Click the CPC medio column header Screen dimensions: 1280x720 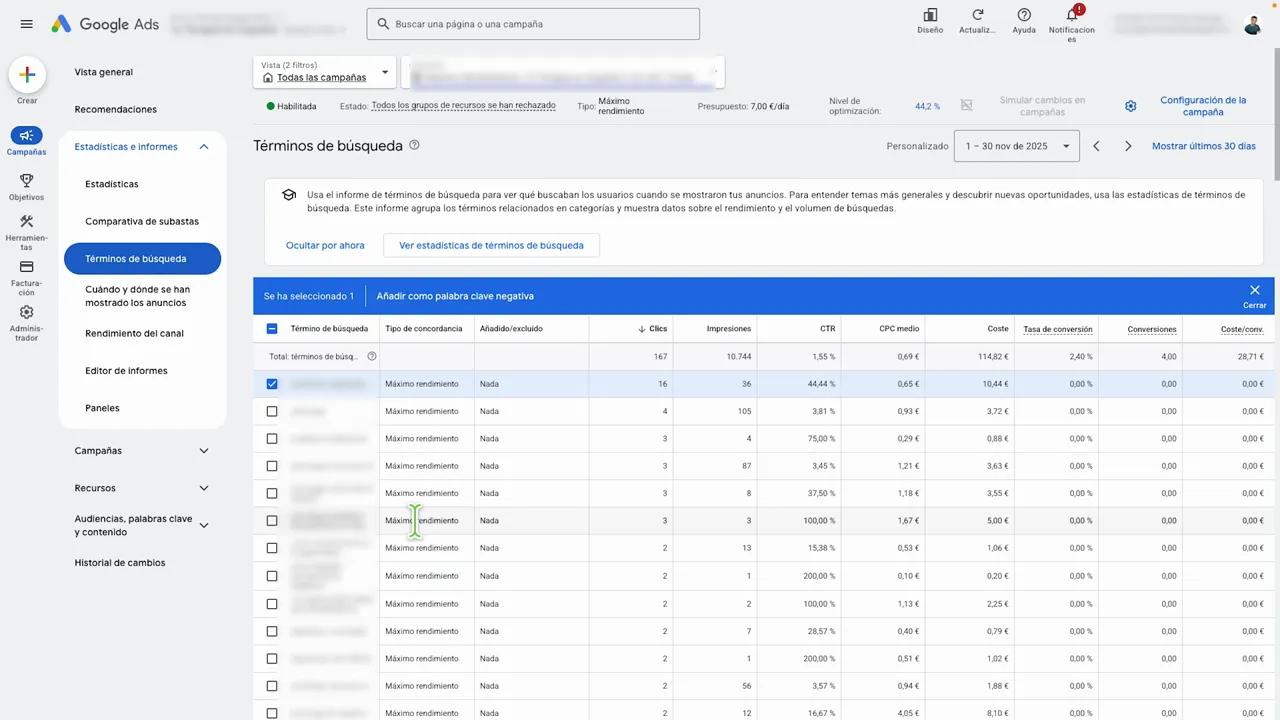[x=899, y=329]
